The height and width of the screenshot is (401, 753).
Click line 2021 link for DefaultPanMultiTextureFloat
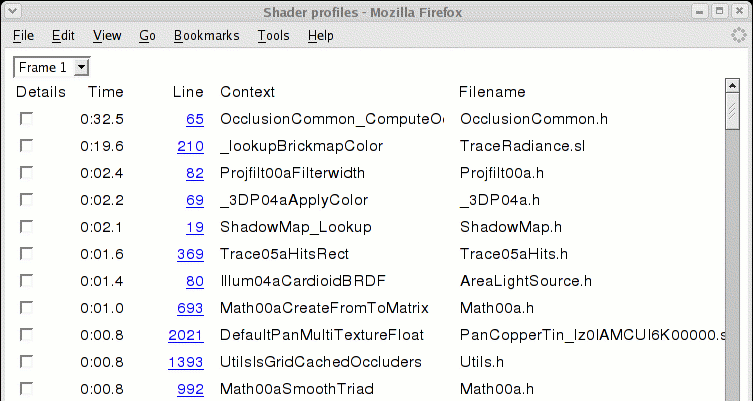(186, 335)
